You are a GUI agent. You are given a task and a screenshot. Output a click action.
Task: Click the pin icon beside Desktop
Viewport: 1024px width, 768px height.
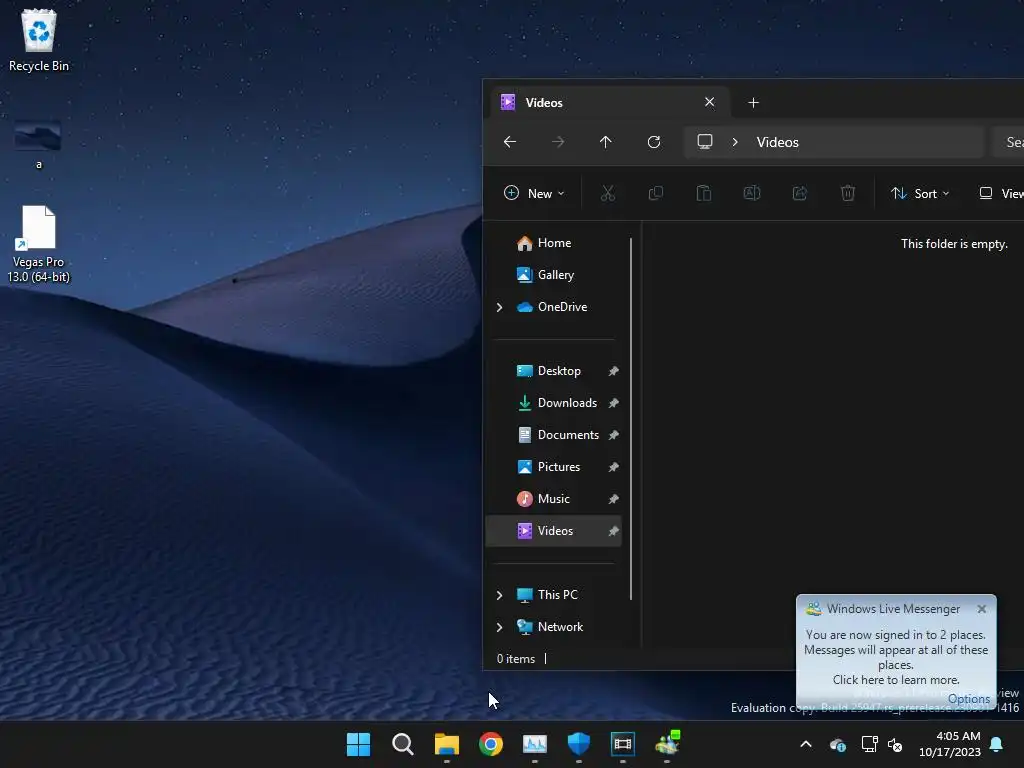[613, 371]
